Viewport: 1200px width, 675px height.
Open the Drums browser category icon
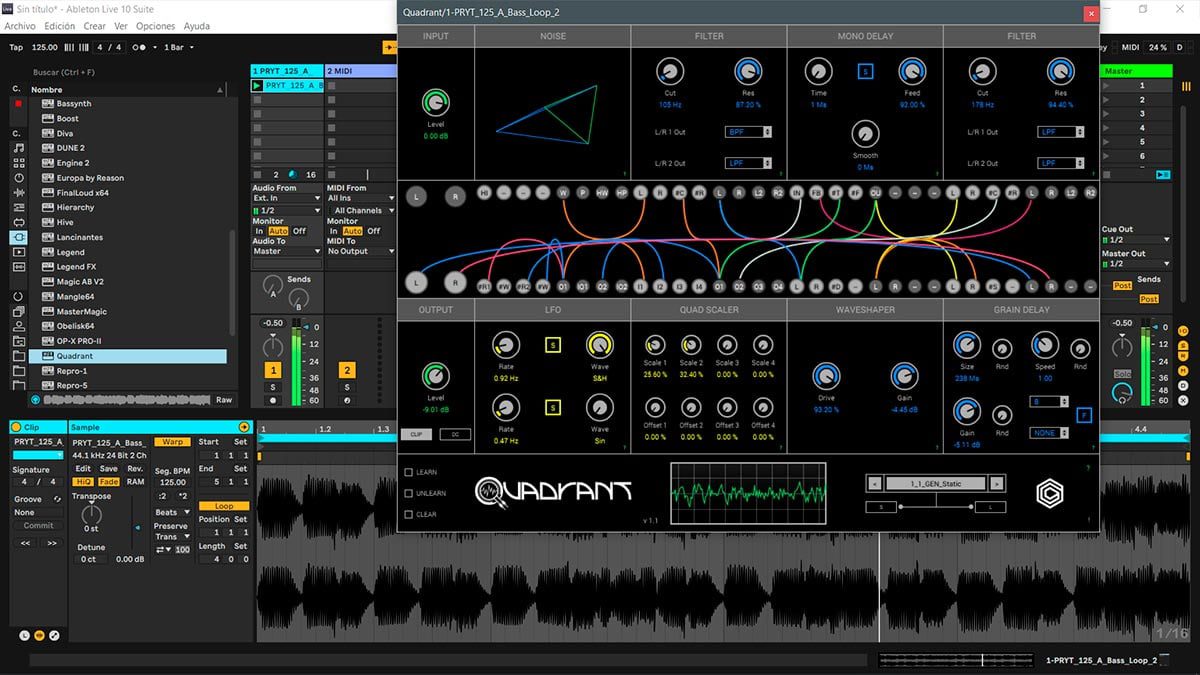pos(18,163)
